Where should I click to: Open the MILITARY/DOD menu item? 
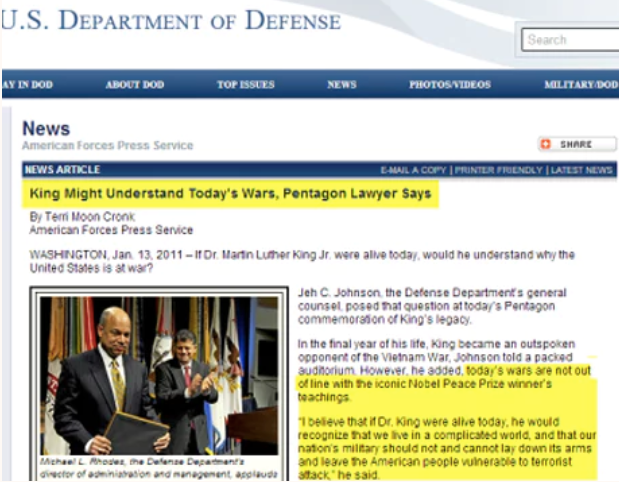(x=581, y=84)
